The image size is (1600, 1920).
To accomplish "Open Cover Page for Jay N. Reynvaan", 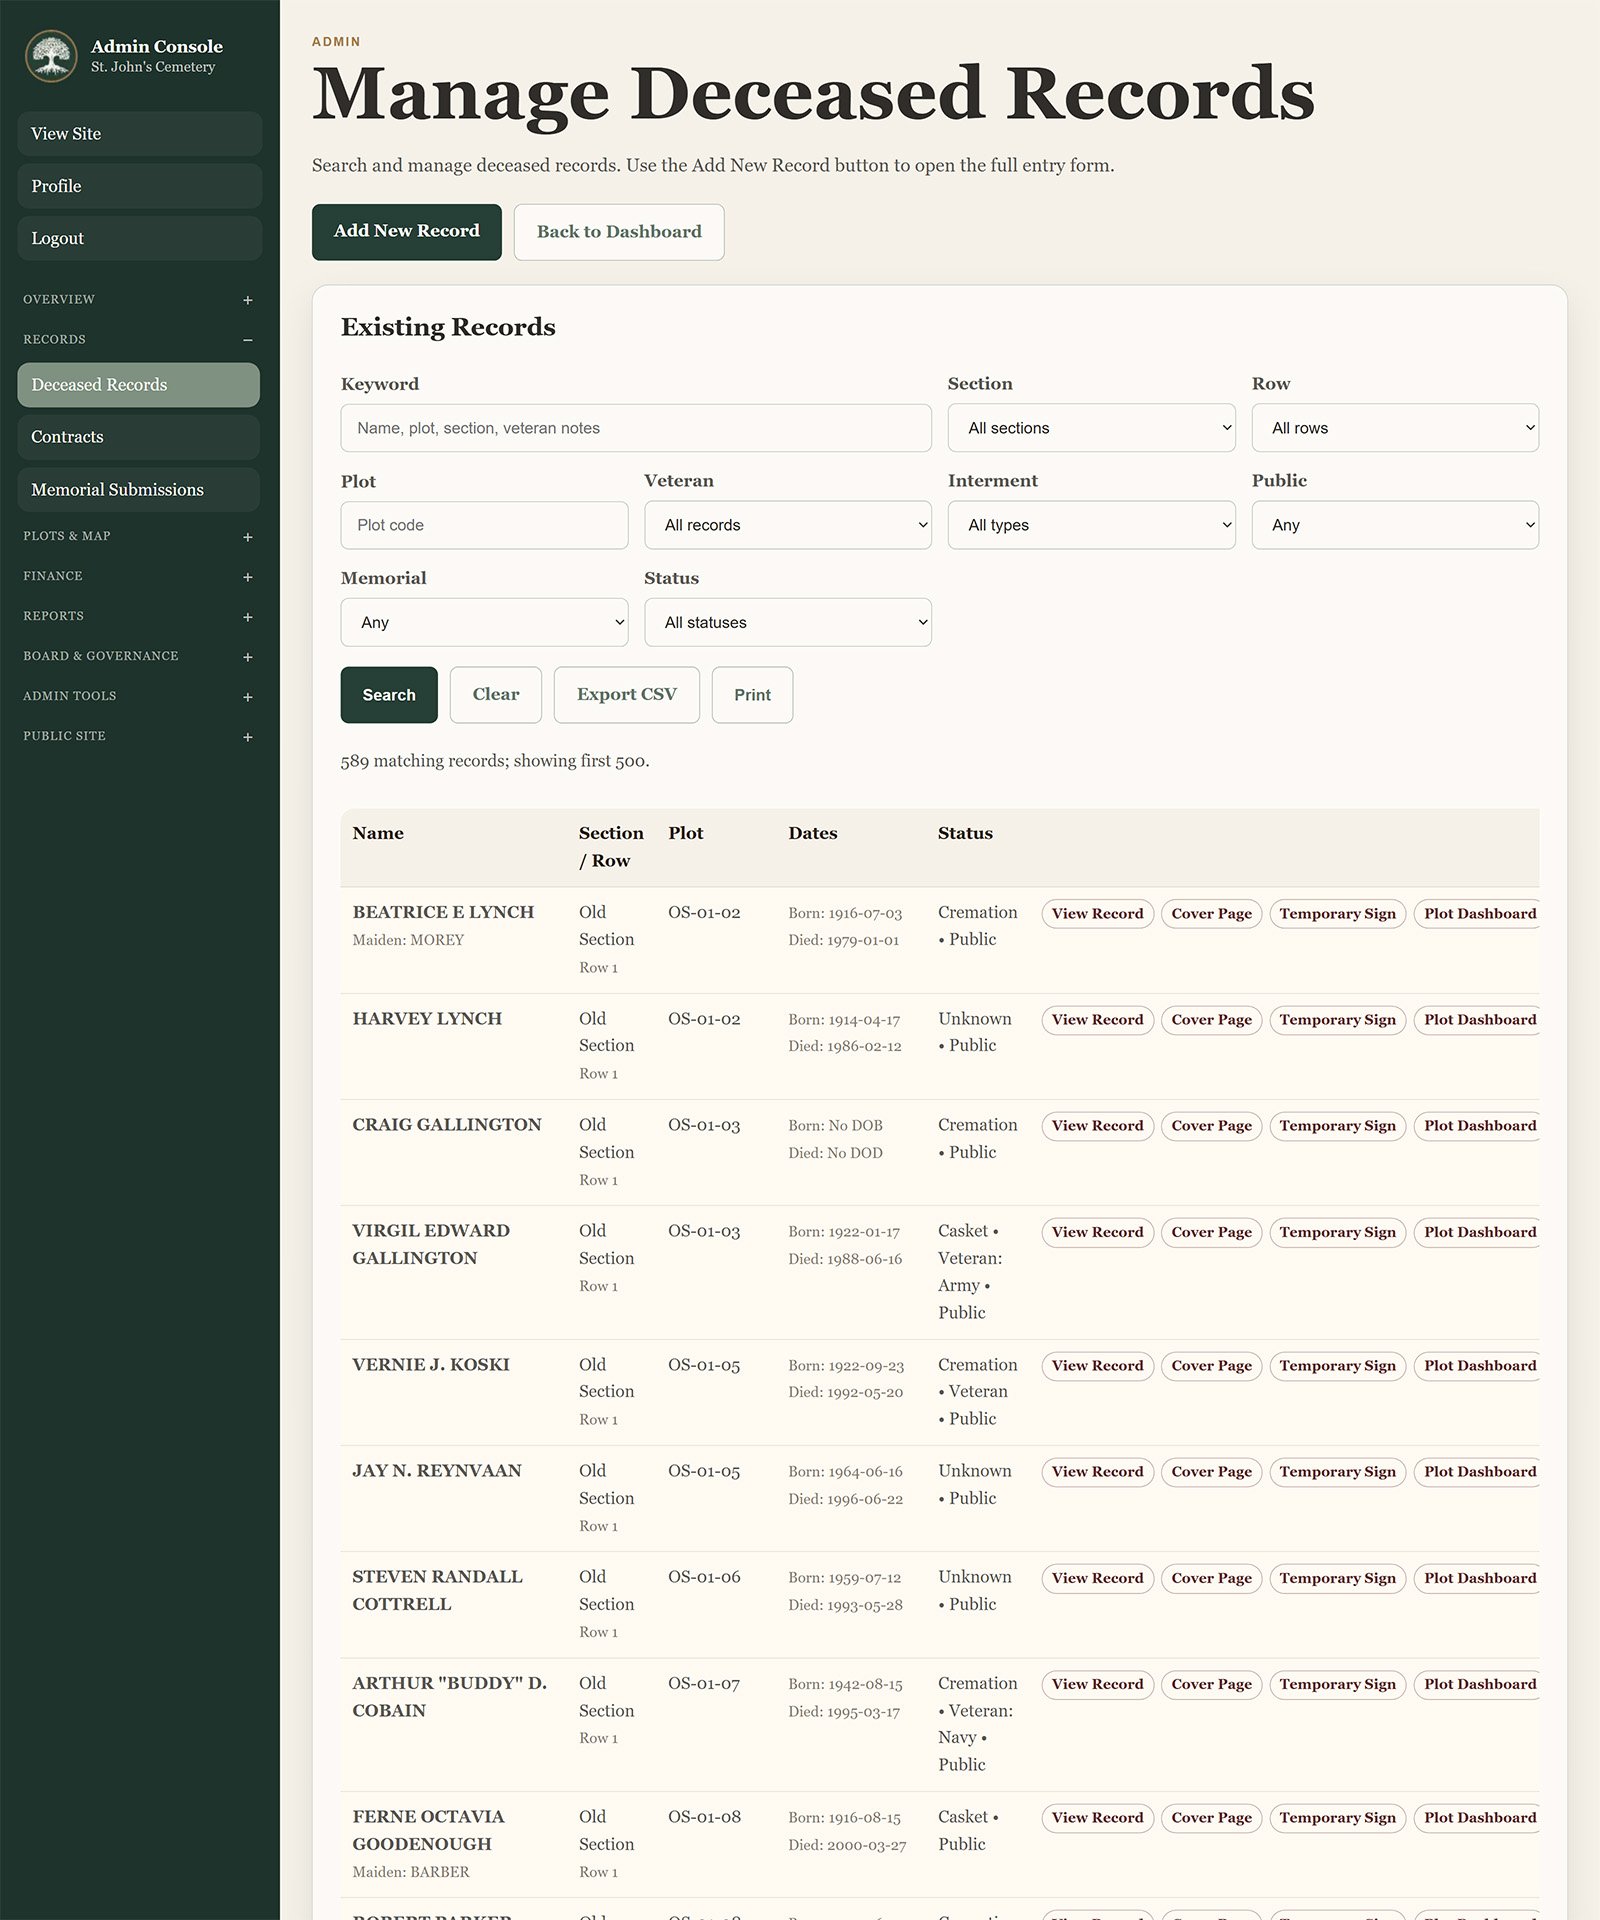I will pyautogui.click(x=1211, y=1472).
